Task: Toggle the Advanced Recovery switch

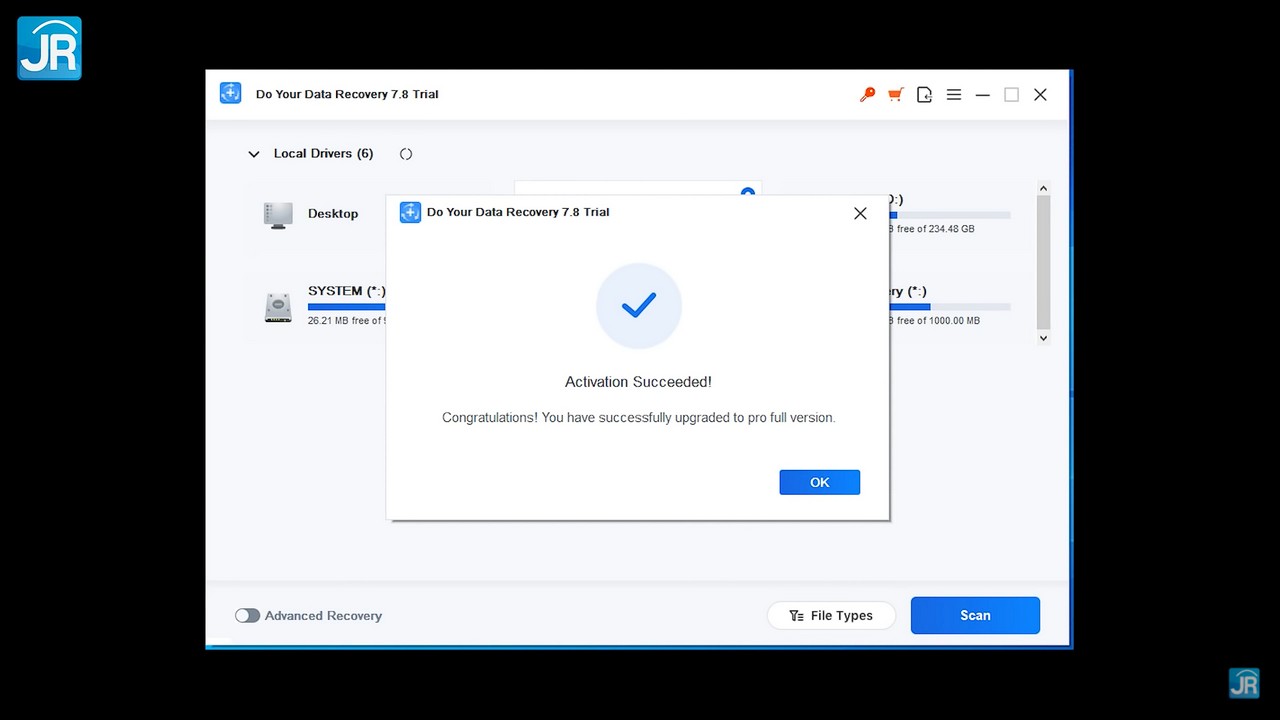Action: [x=247, y=616]
